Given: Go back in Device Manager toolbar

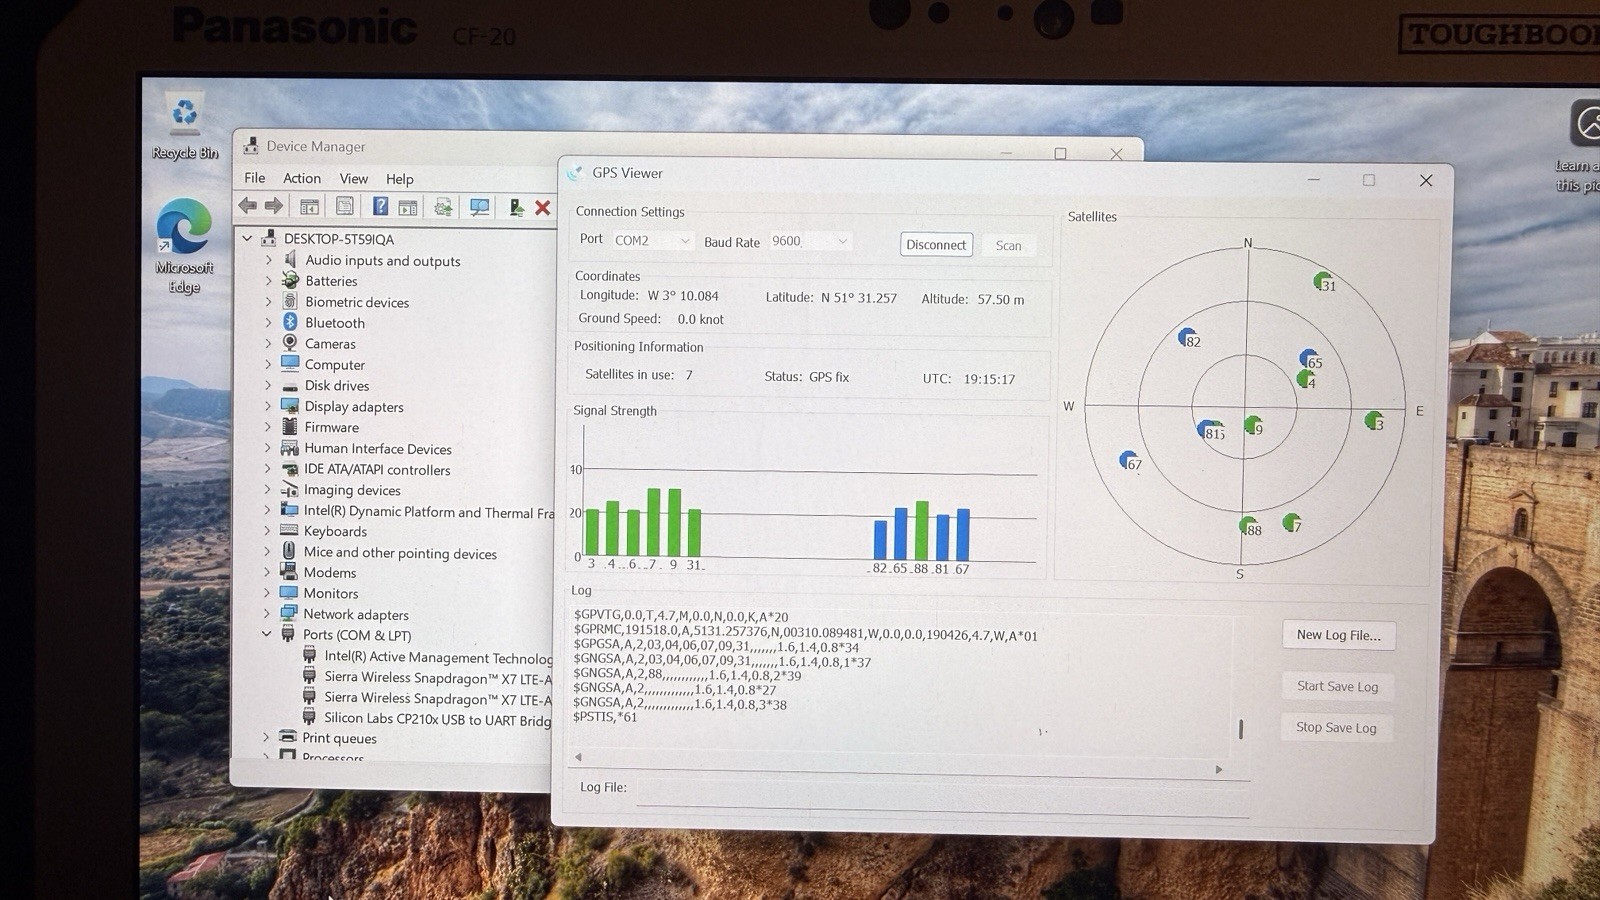Looking at the screenshot, I should (x=248, y=206).
